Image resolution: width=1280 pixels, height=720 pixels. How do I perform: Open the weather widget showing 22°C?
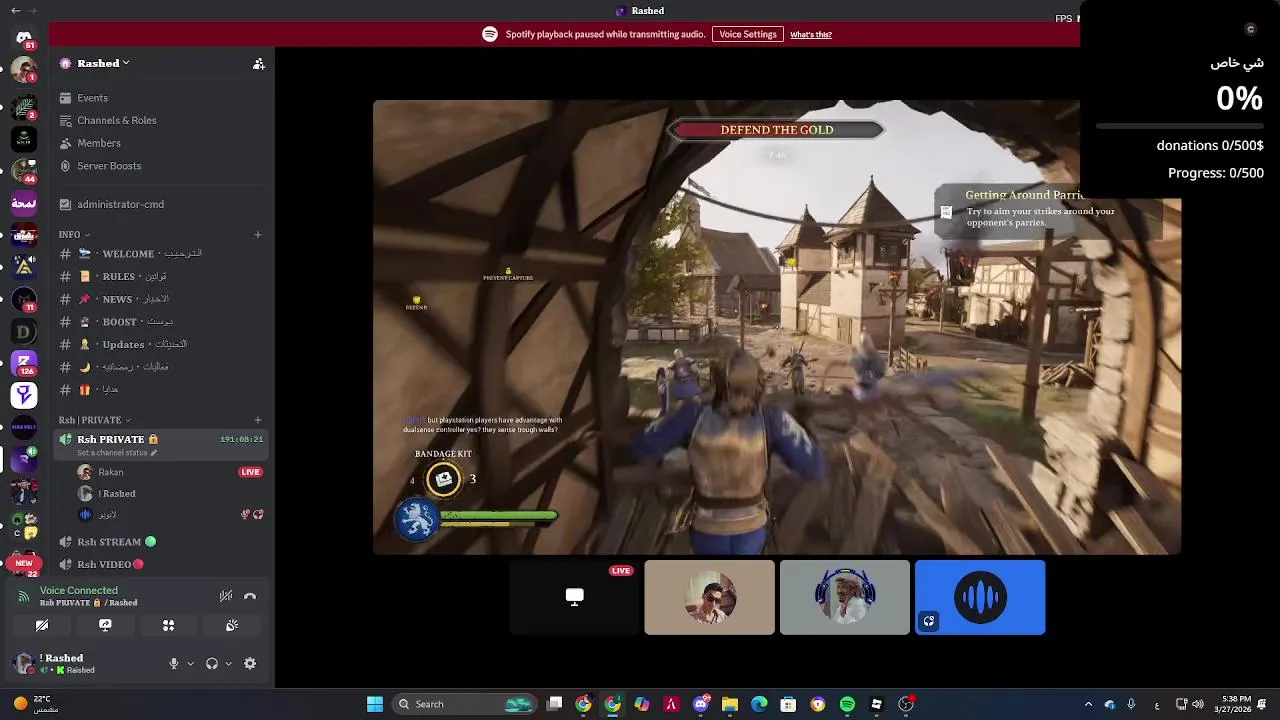pyautogui.click(x=36, y=704)
